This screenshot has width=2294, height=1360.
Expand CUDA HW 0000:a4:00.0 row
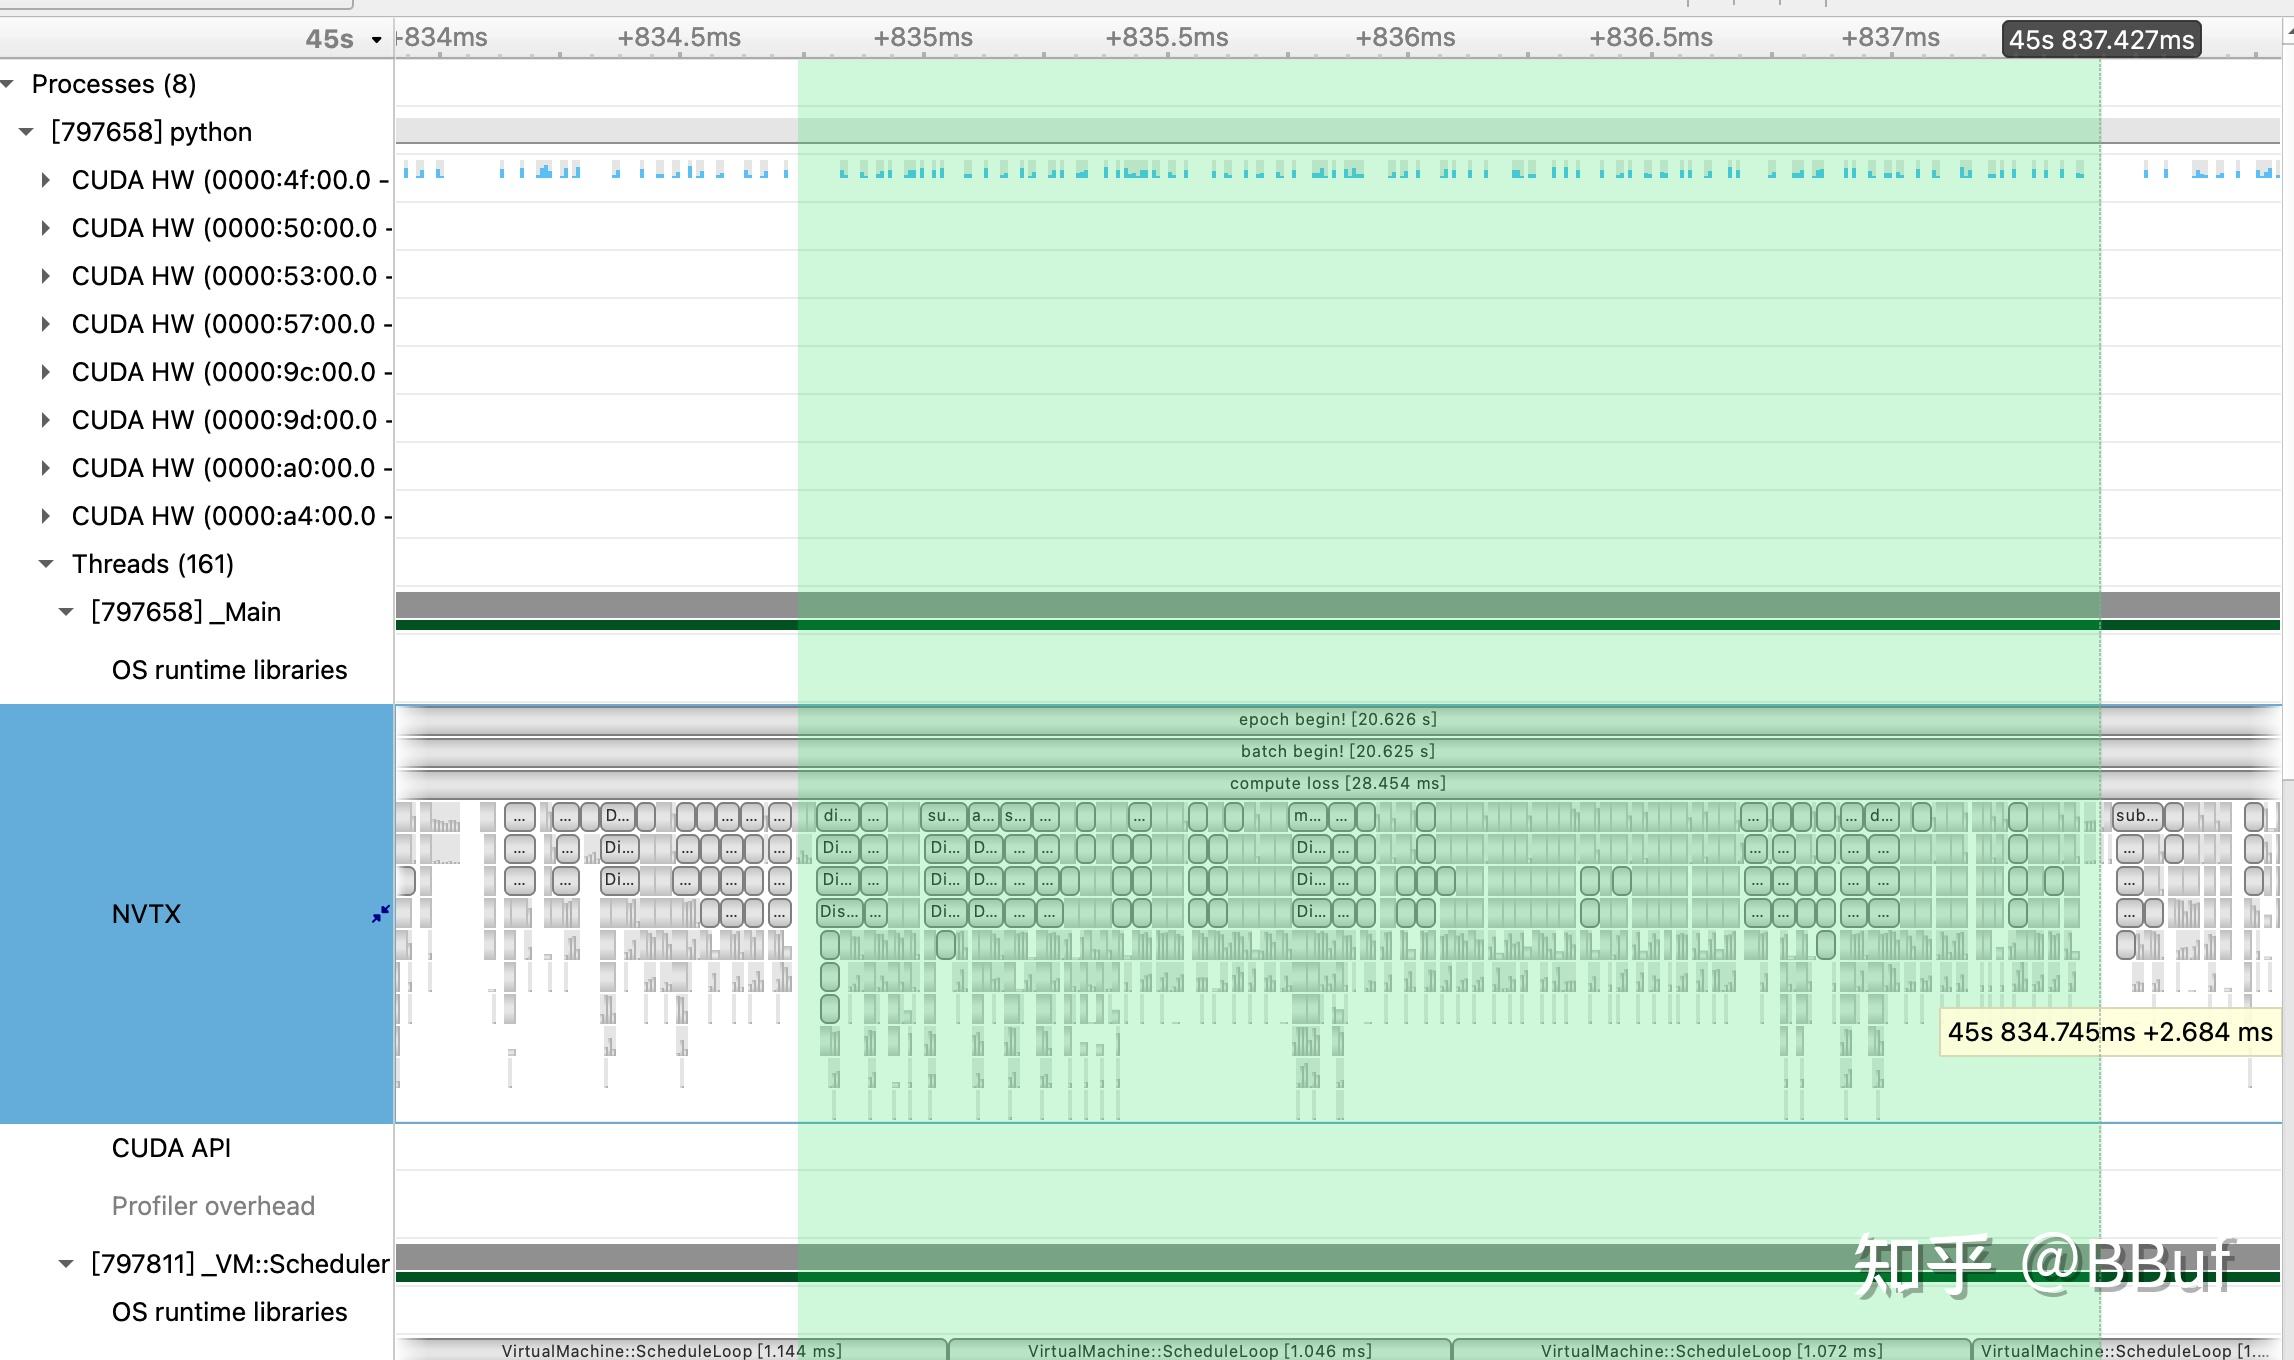pos(45,516)
